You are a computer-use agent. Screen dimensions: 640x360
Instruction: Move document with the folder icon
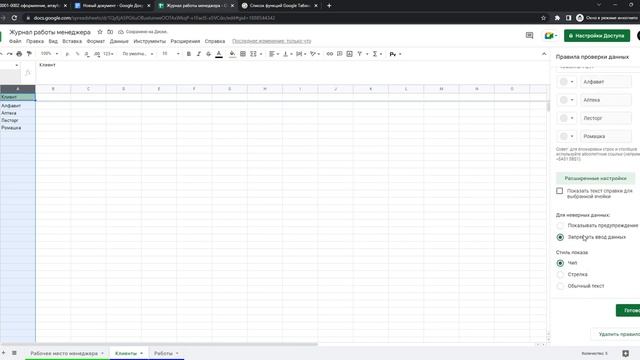tap(110, 32)
